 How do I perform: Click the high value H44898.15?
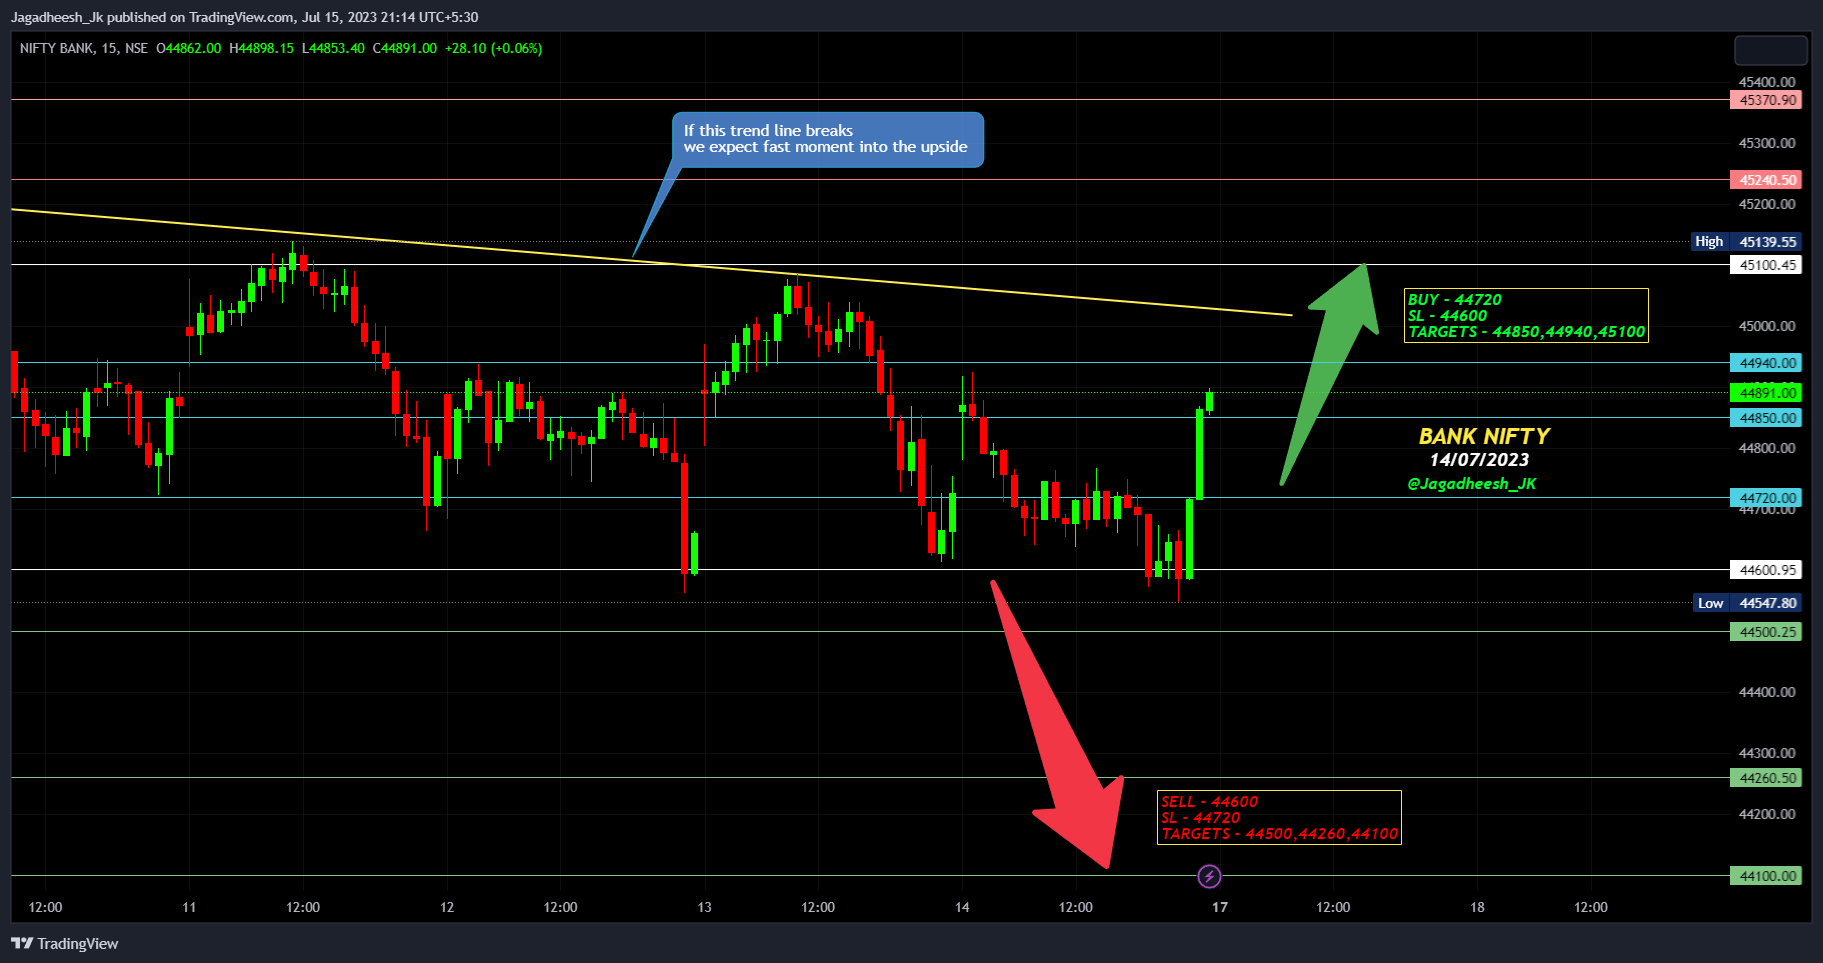(262, 48)
